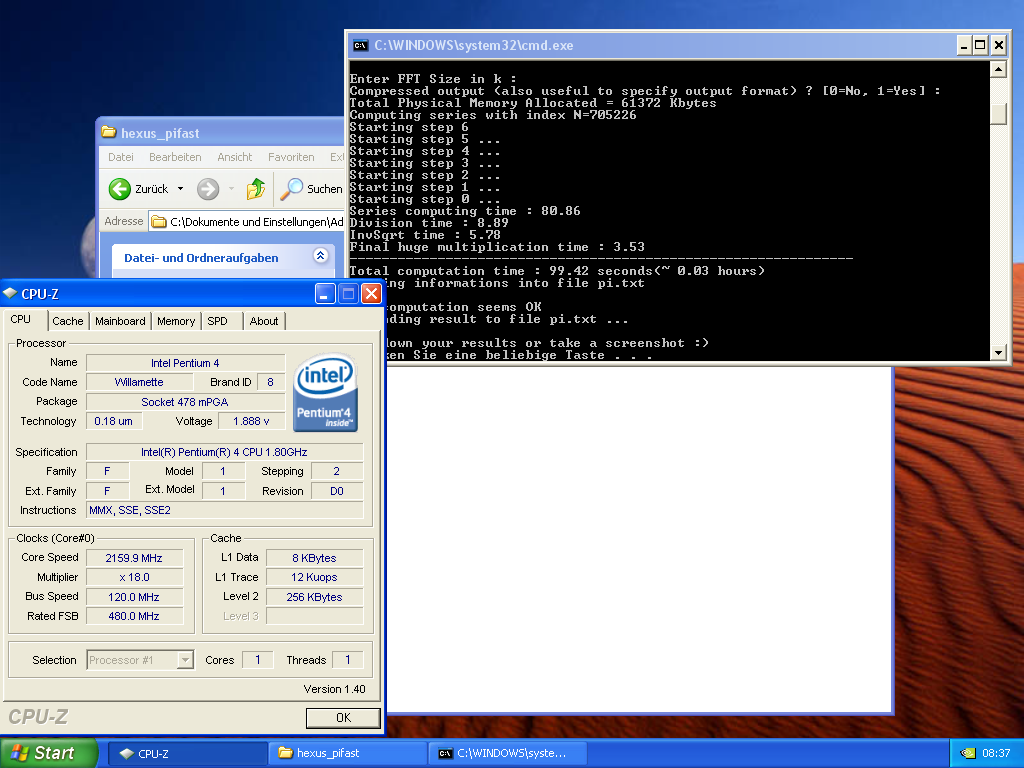Click the Code Name field Willamette
Image resolution: width=1024 pixels, height=768 pixels.
139,382
